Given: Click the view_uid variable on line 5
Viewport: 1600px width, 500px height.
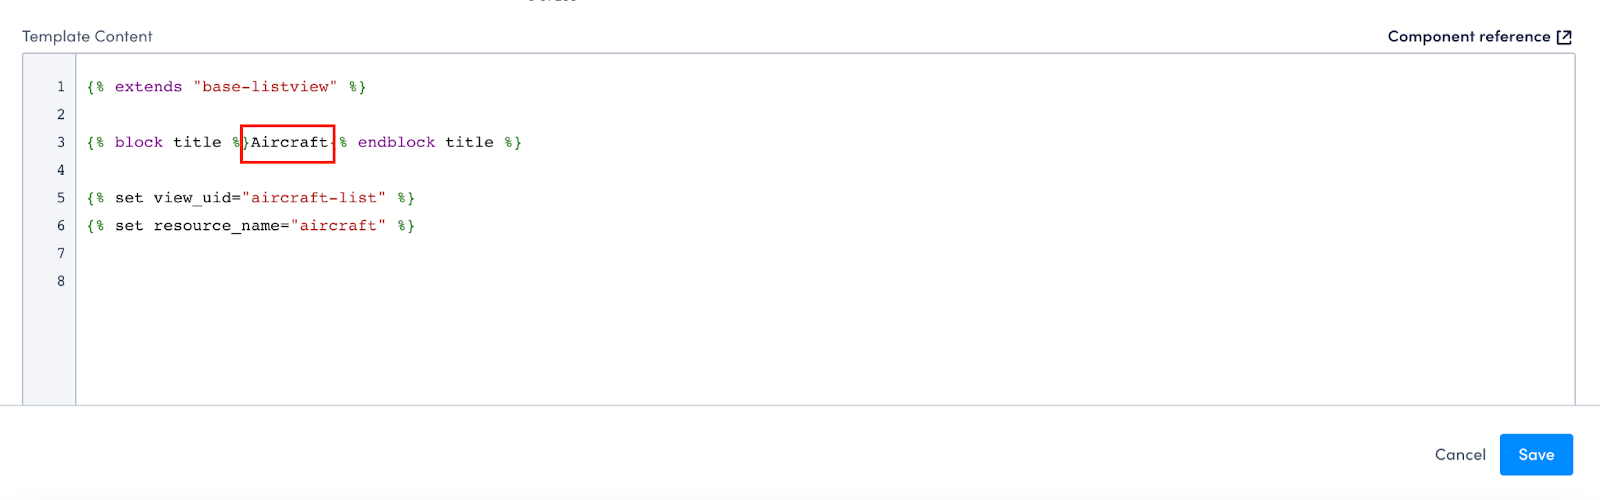Looking at the screenshot, I should [192, 198].
